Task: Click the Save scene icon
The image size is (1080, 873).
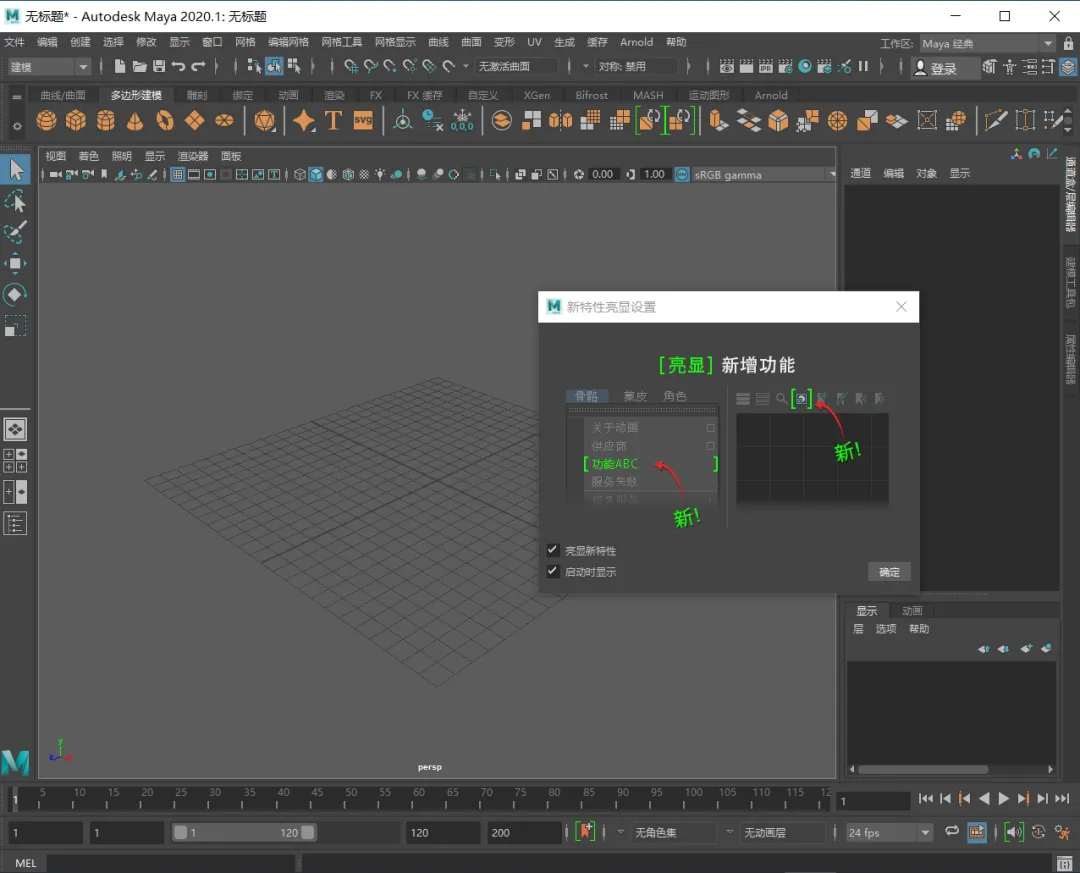Action: coord(158,67)
